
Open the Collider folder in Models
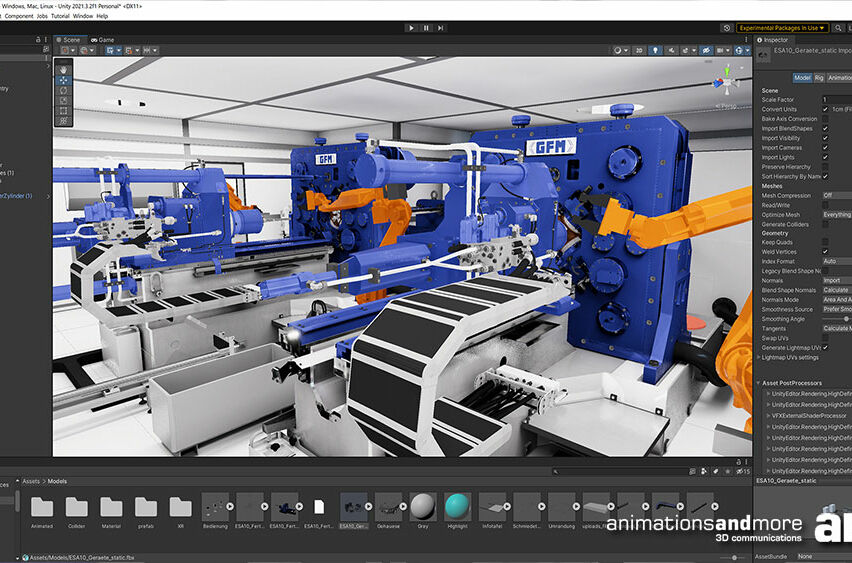click(x=77, y=511)
